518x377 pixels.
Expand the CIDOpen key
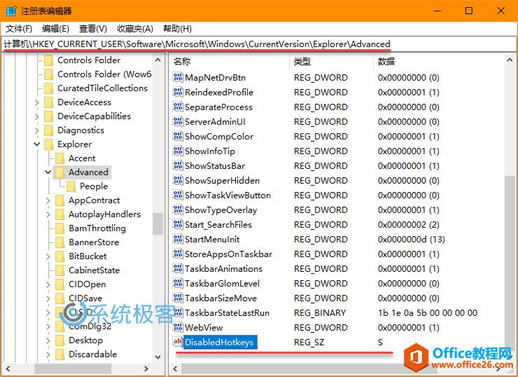tap(48, 284)
